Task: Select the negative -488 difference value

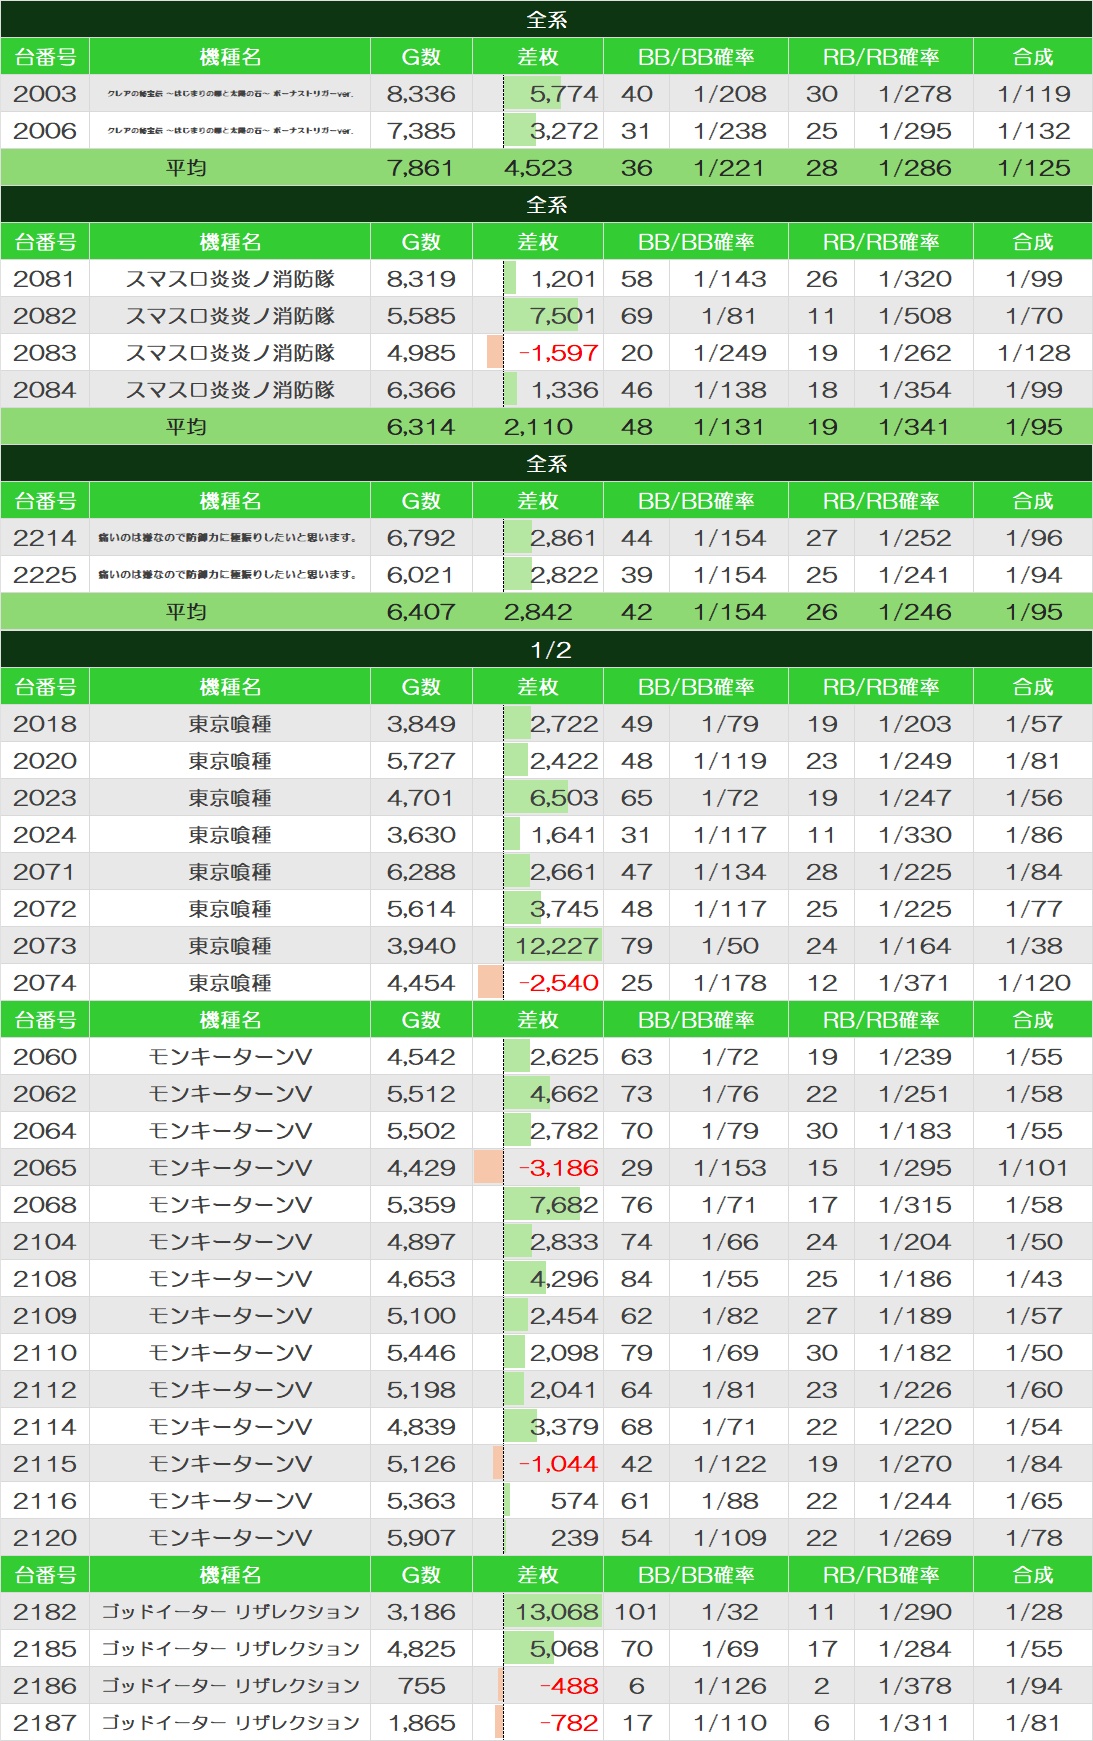Action: point(569,1686)
